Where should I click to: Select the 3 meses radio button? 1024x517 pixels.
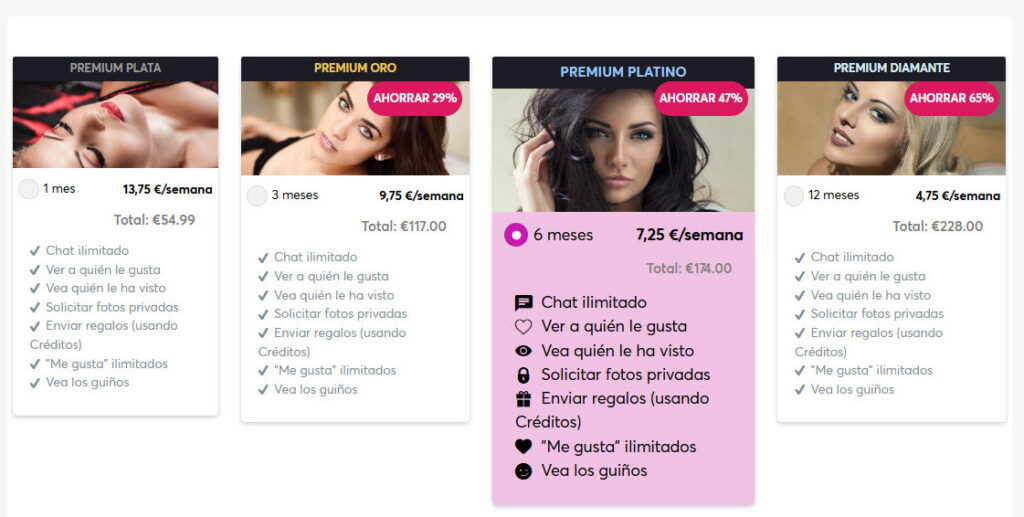click(x=257, y=196)
